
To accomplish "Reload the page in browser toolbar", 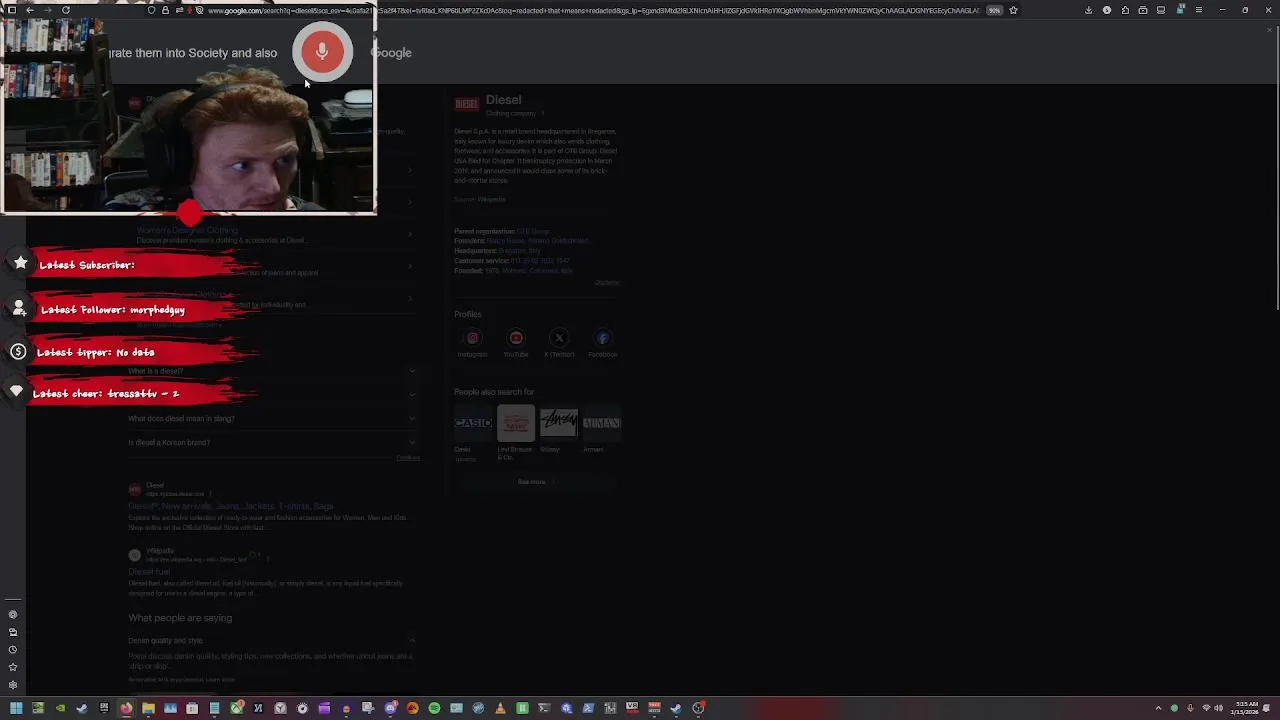I will click(66, 10).
